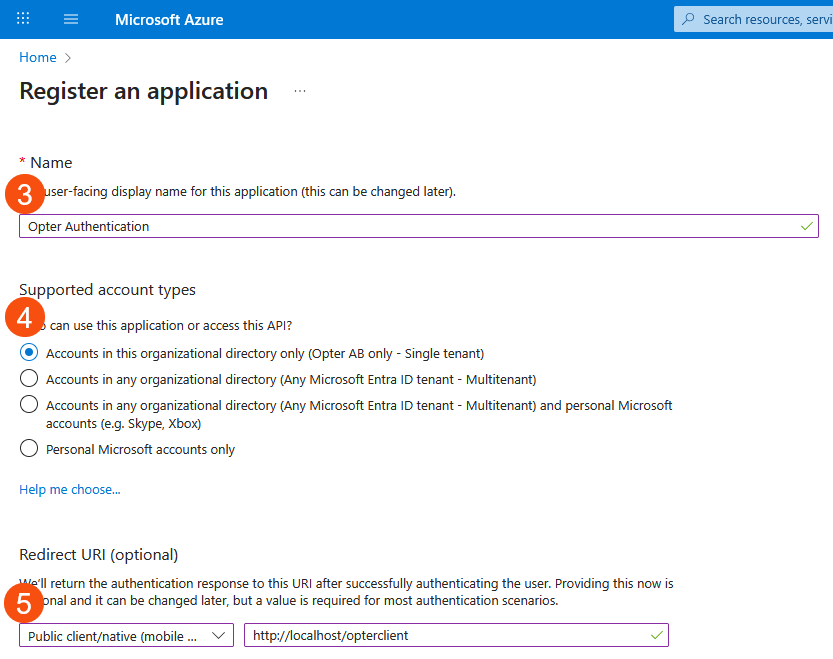This screenshot has width=833, height=659.
Task: Choose Personal Microsoft accounts only
Action: (x=29, y=449)
